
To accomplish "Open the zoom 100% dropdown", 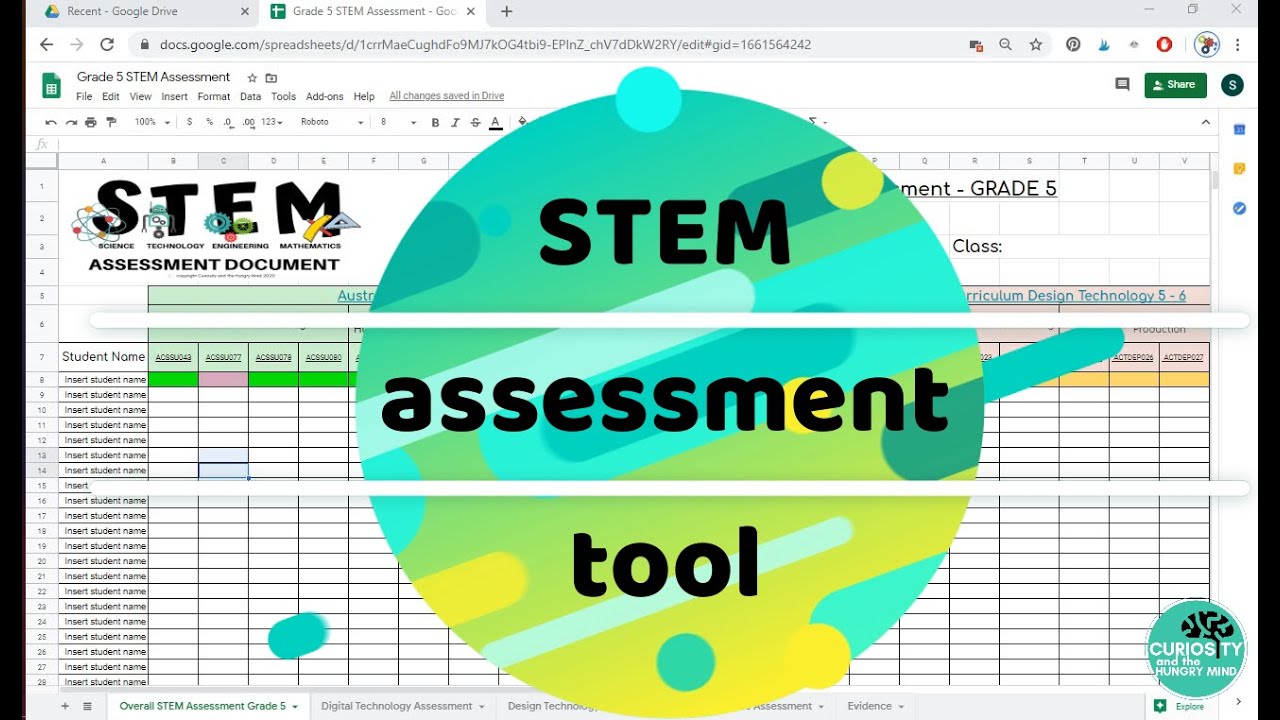I will click(x=150, y=122).
